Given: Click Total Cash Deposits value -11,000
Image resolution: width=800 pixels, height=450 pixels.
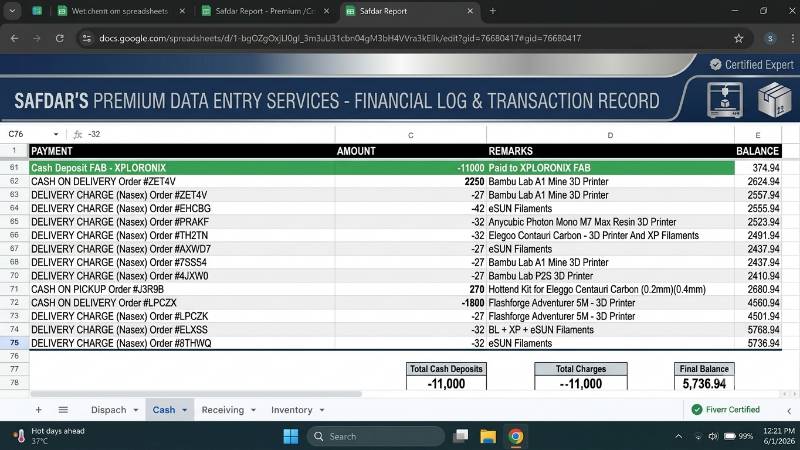Looking at the screenshot, I should coord(446,384).
